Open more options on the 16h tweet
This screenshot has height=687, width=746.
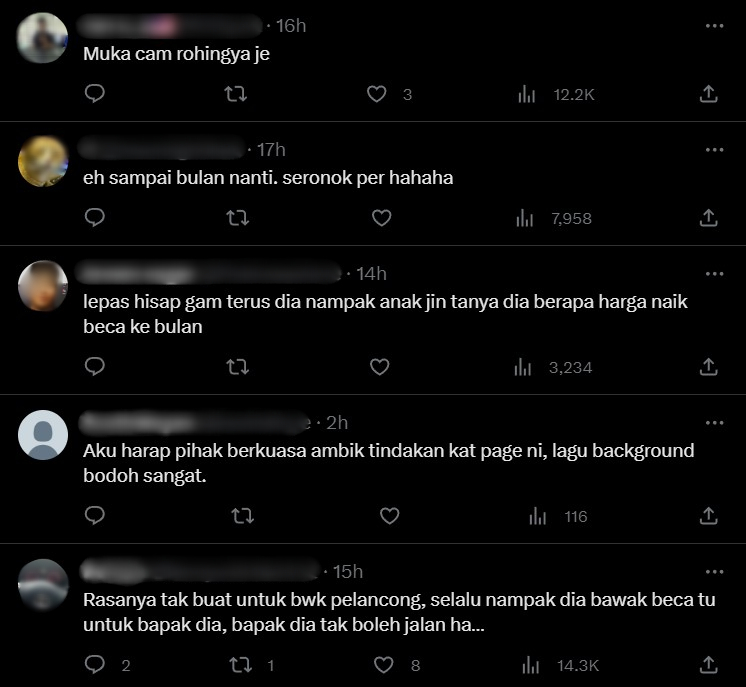(x=714, y=26)
